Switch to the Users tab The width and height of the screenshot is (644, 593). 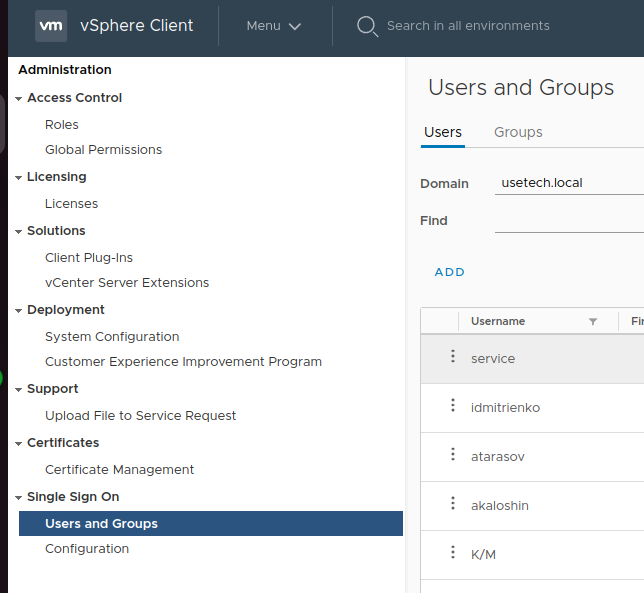point(443,132)
